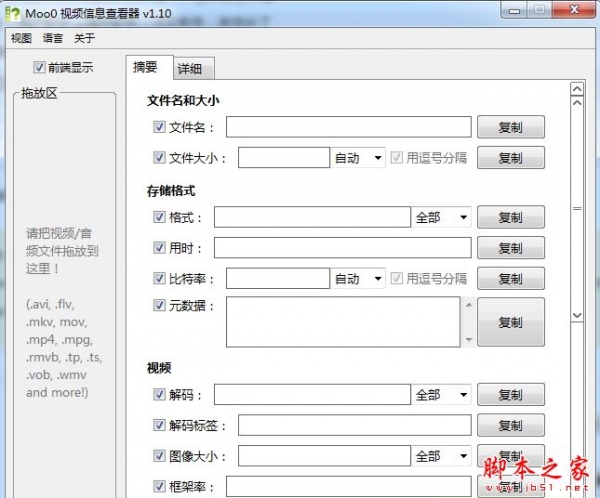Copy the 比特率 value with 复制
Screen dimensions: 600x498
[511, 278]
